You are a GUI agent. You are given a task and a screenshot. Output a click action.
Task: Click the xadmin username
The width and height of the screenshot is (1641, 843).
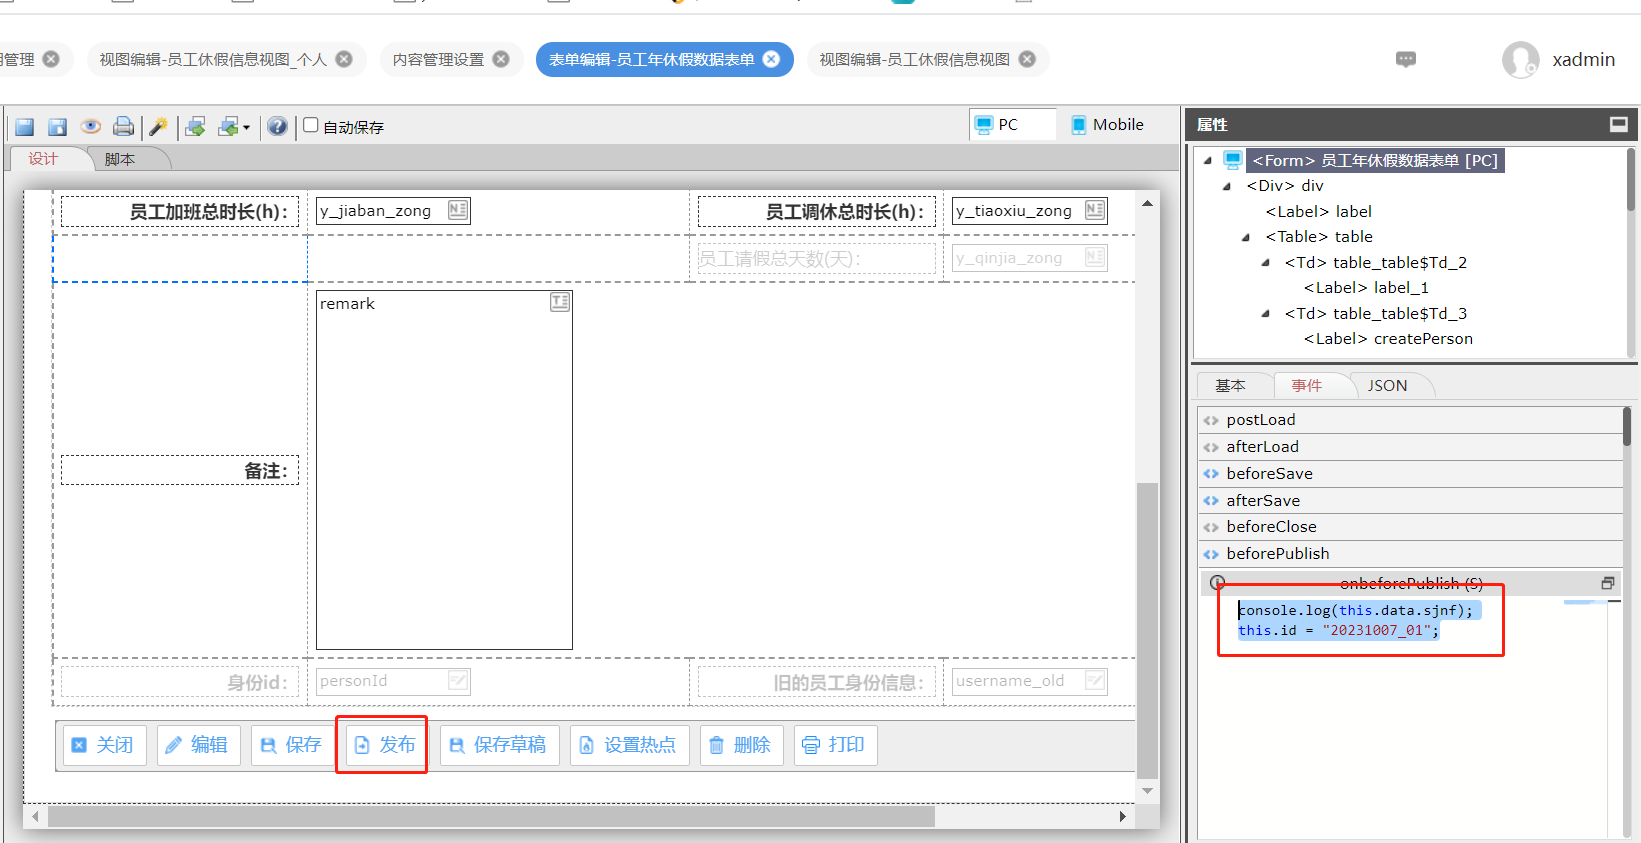click(x=1583, y=60)
